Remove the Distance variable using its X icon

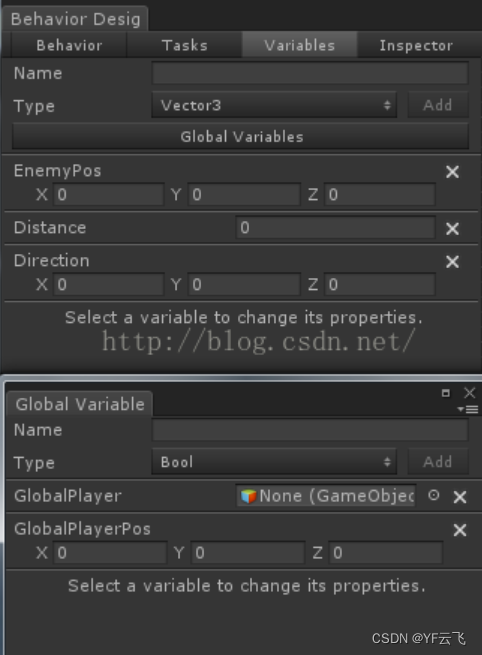click(x=452, y=228)
